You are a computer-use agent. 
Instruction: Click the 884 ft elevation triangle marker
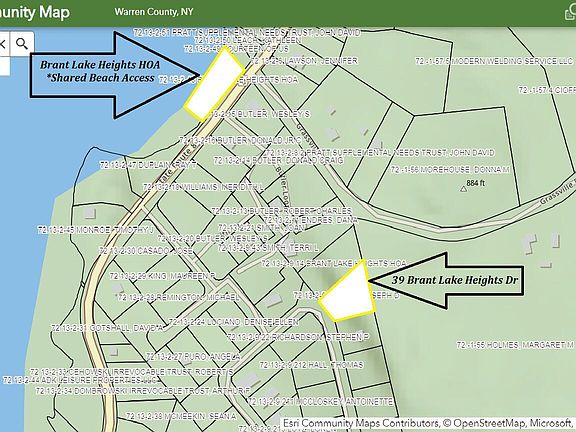tap(464, 189)
